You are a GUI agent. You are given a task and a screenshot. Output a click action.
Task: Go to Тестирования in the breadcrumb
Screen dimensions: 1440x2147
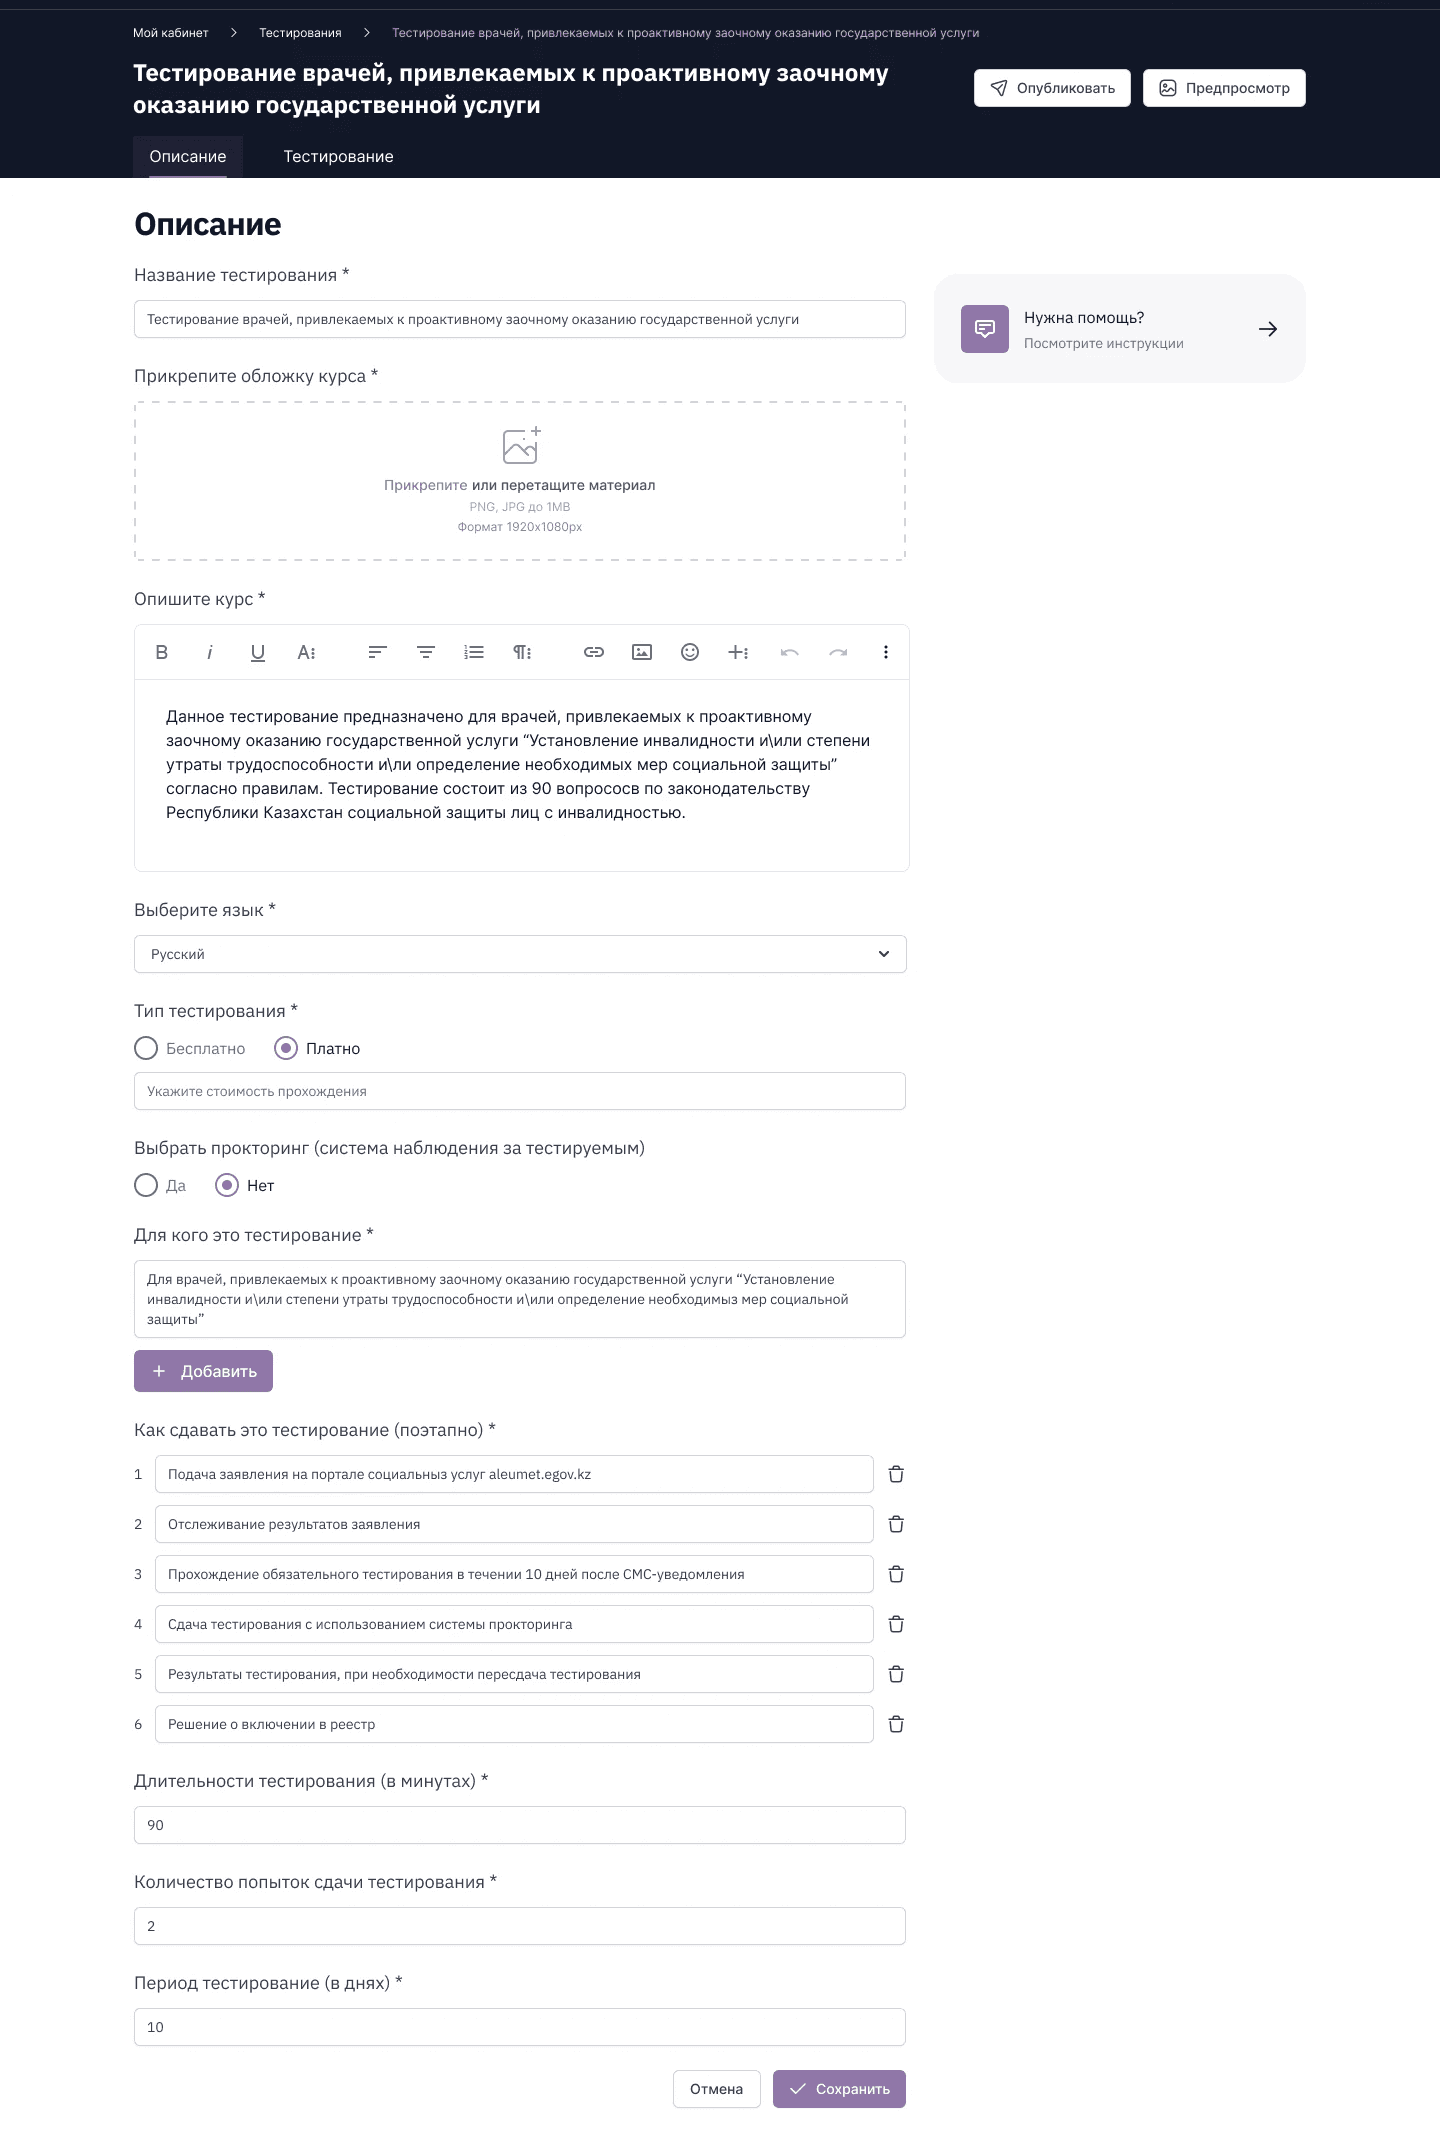[x=300, y=33]
